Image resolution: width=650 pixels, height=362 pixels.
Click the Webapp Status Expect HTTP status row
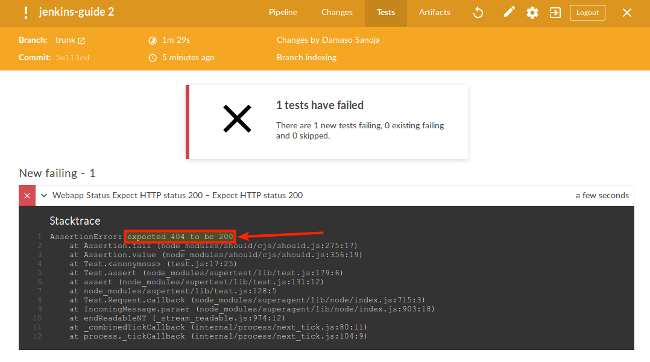335,195
